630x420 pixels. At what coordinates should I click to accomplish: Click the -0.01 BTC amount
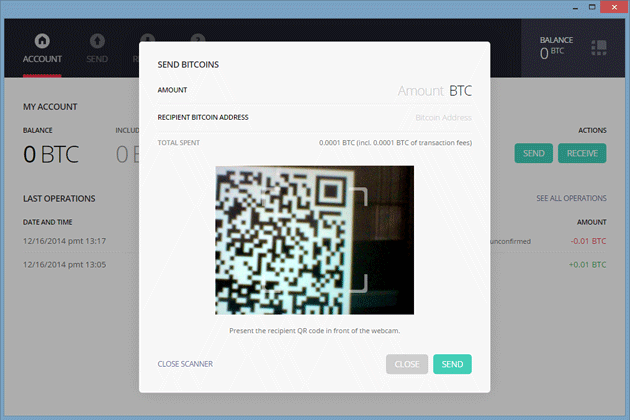pyautogui.click(x=588, y=241)
